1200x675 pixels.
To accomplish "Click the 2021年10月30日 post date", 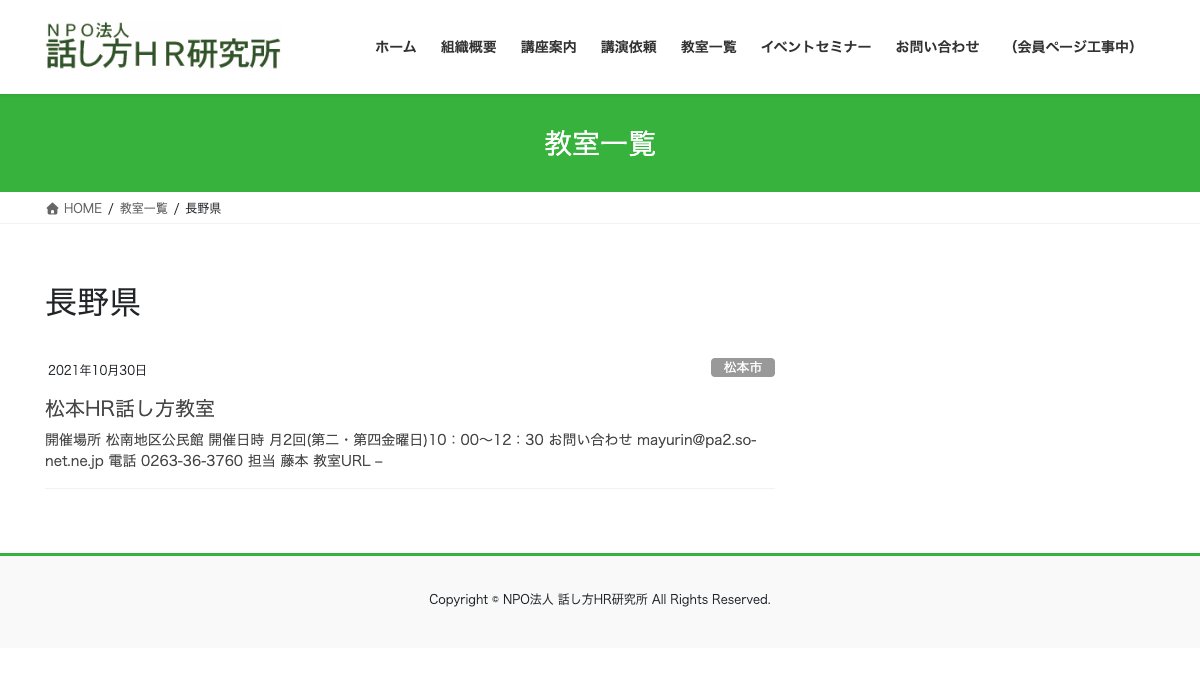I will click(x=97, y=370).
